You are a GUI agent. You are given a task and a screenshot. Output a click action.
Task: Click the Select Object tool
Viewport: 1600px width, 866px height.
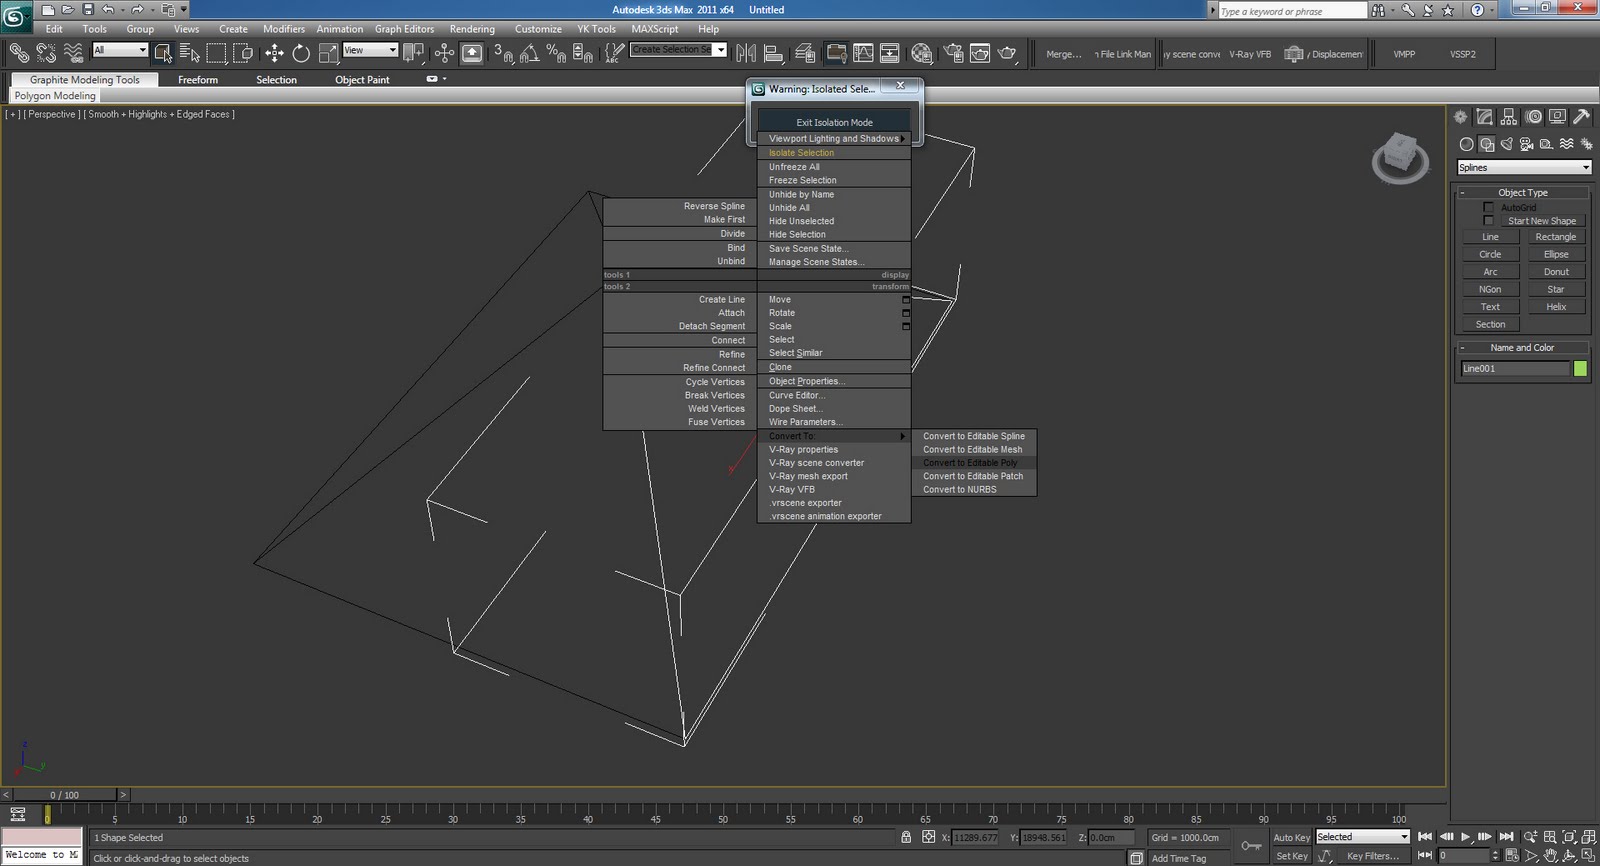[163, 53]
